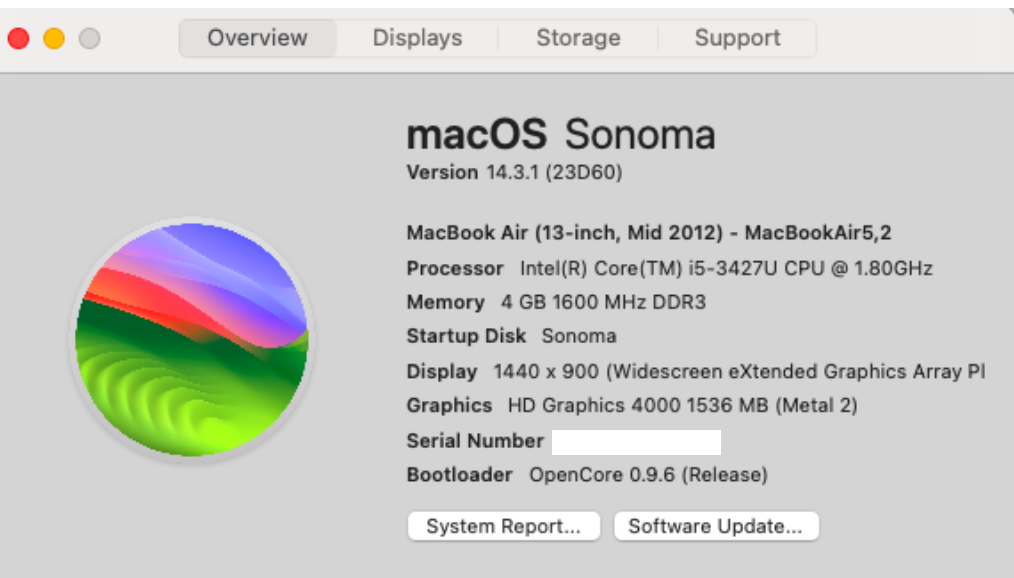Click the Intel Core i5 processor value

point(725,268)
